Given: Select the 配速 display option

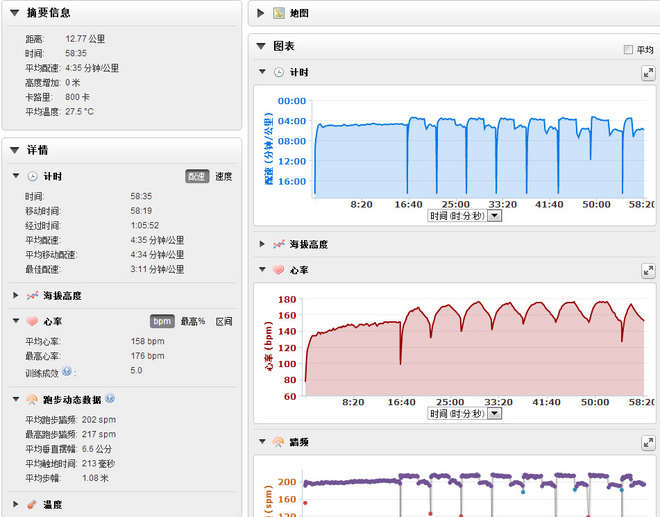Looking at the screenshot, I should click(197, 176).
